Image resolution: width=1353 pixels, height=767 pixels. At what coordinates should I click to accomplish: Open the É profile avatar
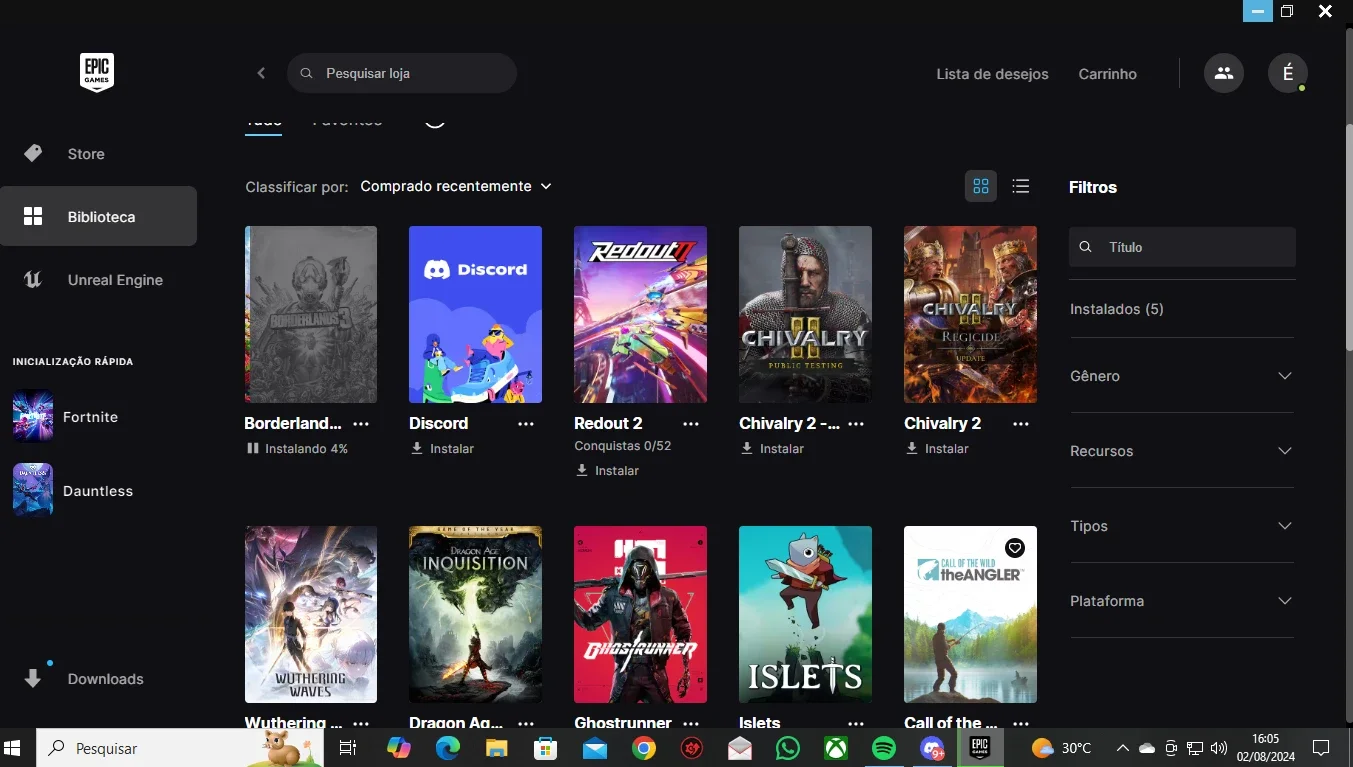click(1288, 73)
